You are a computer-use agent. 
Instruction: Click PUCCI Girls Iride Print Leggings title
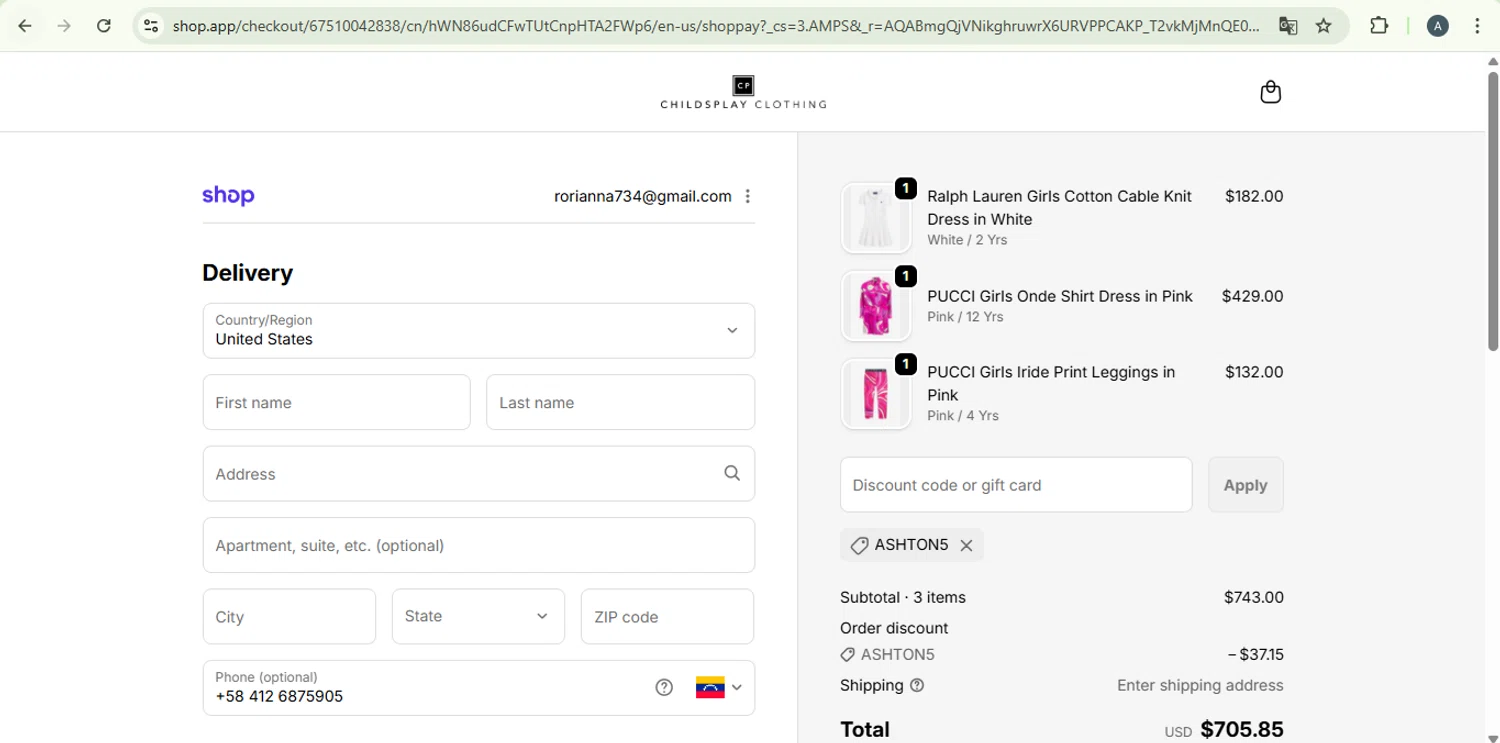[1051, 383]
